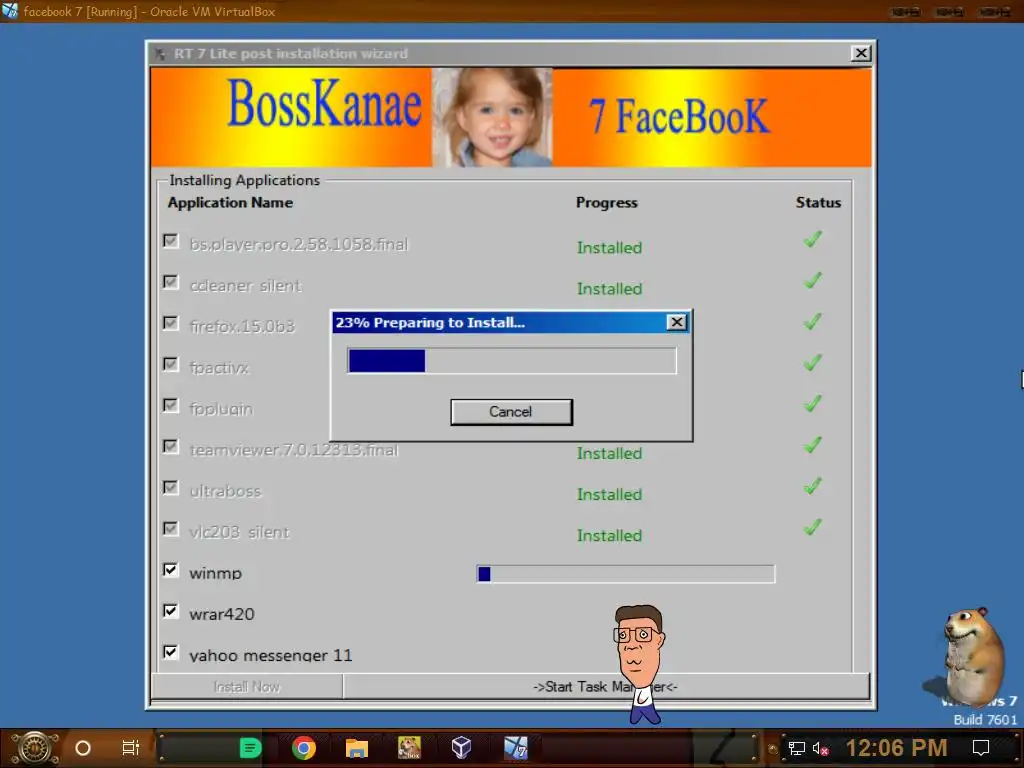Viewport: 1024px width, 768px height.
Task: Click Installed text for bs.player row
Action: 609,248
